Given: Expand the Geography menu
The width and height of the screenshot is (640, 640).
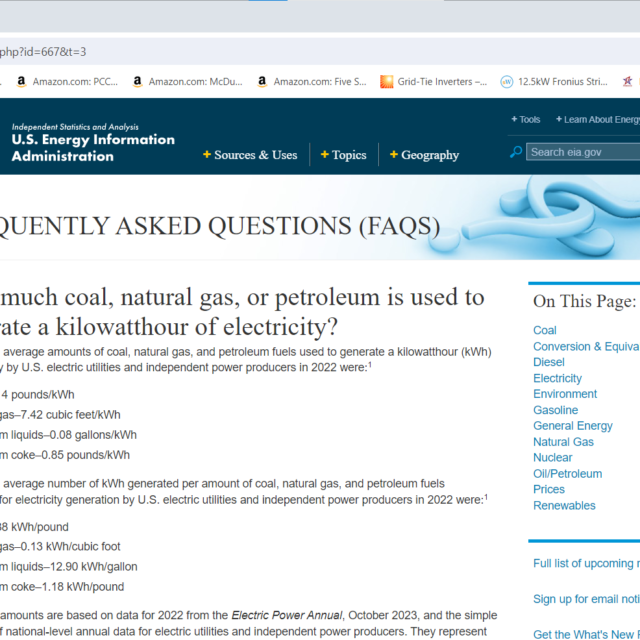Looking at the screenshot, I should pos(424,155).
